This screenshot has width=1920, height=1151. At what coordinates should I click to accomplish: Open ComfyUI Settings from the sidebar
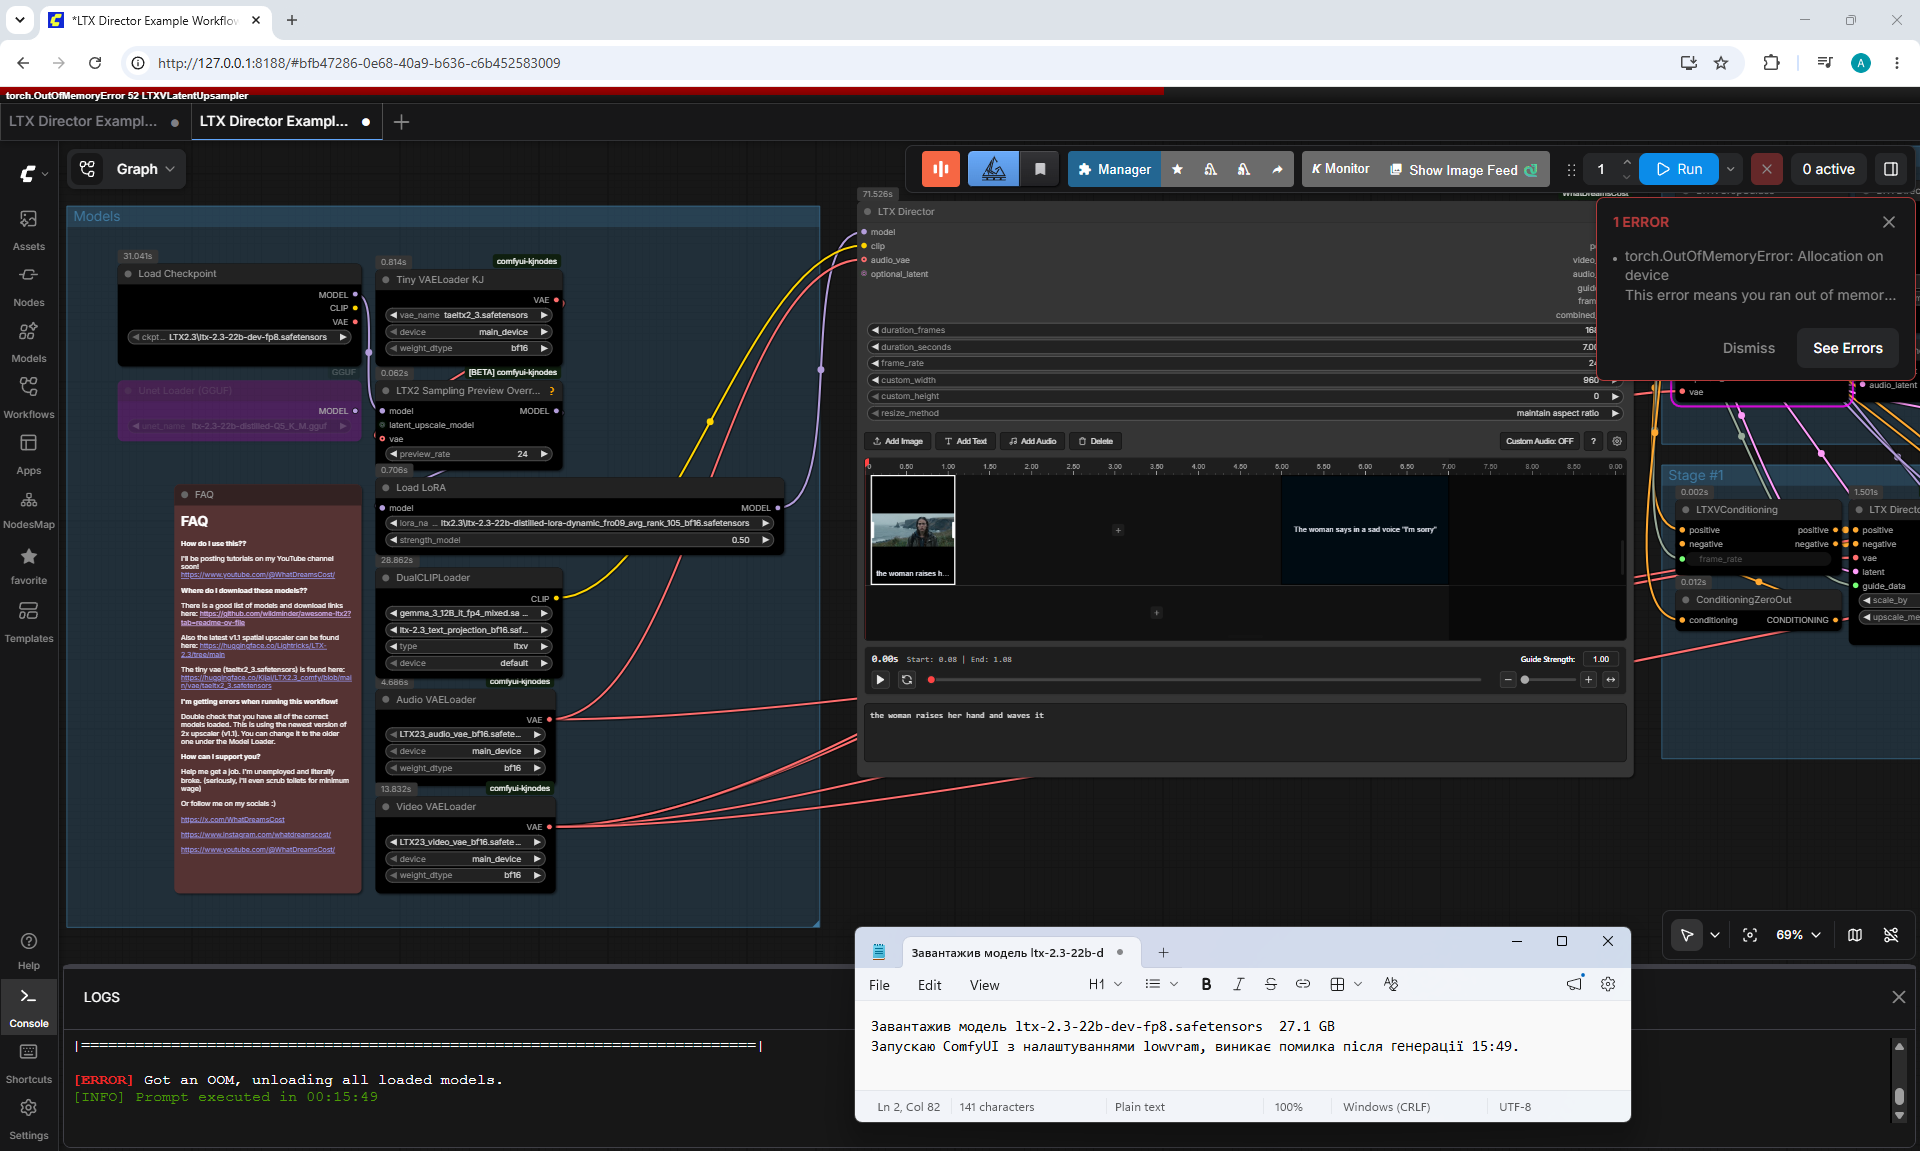tap(29, 1119)
